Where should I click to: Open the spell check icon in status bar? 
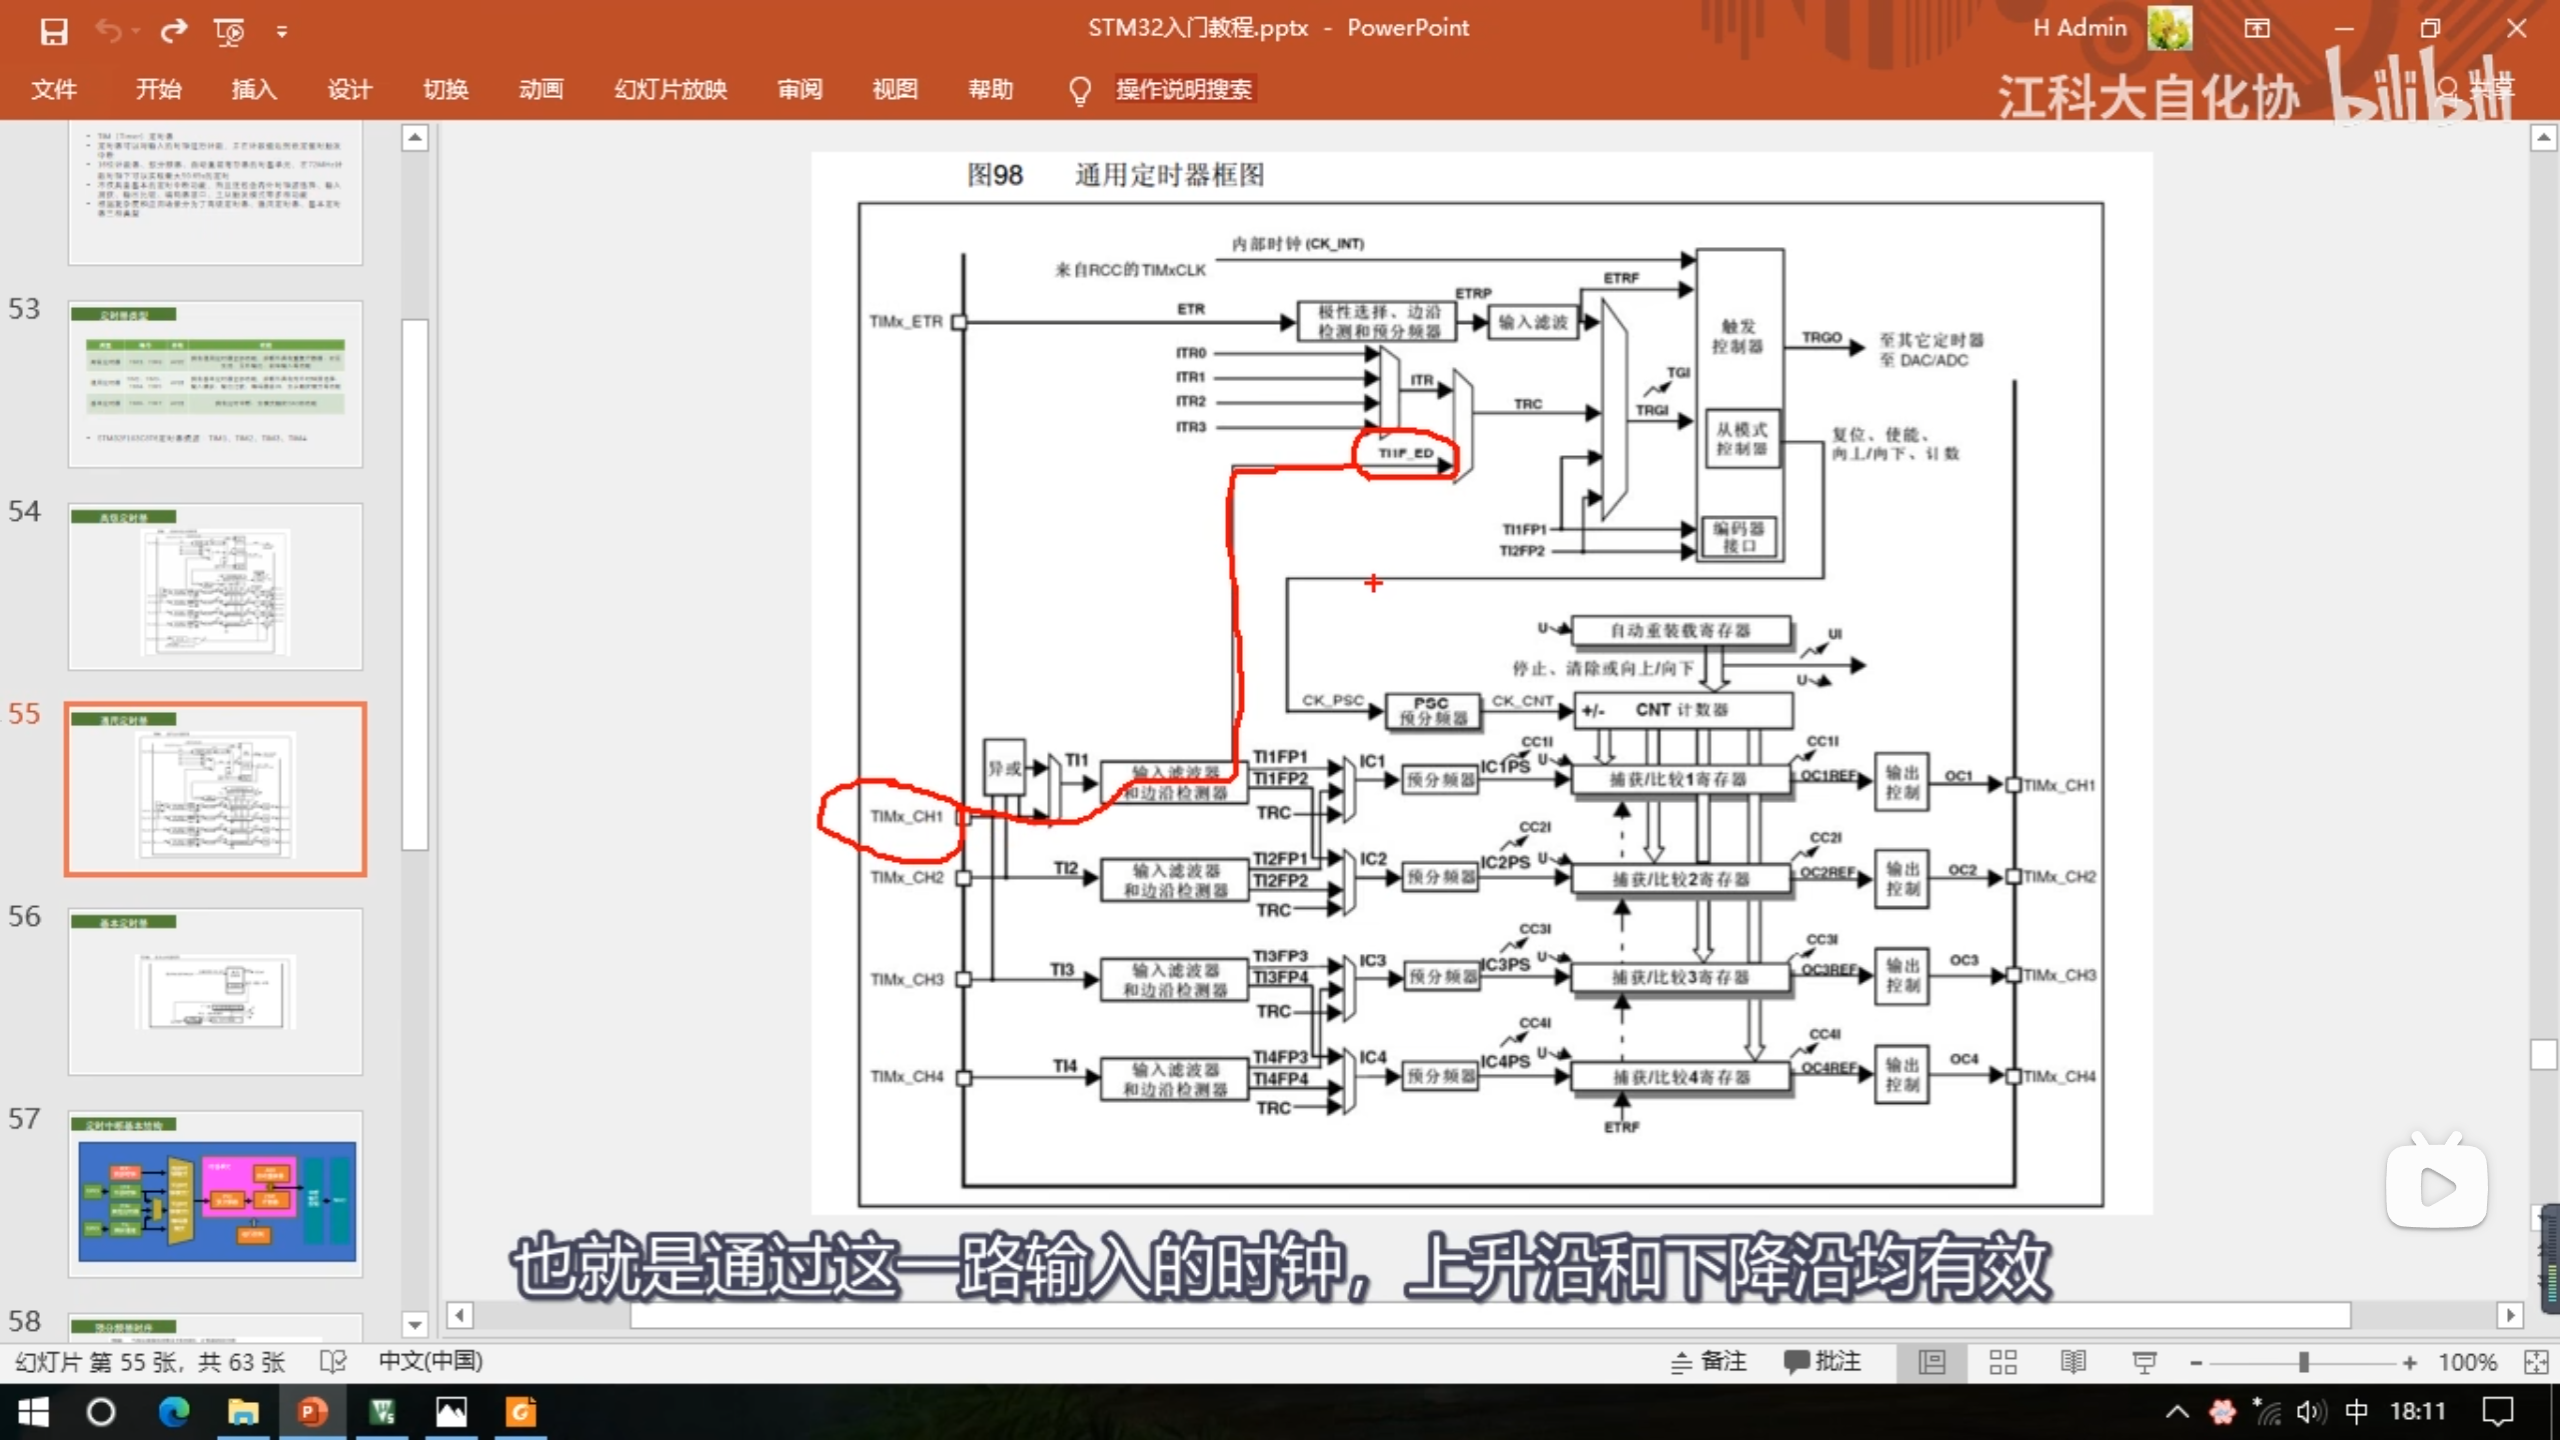333,1361
